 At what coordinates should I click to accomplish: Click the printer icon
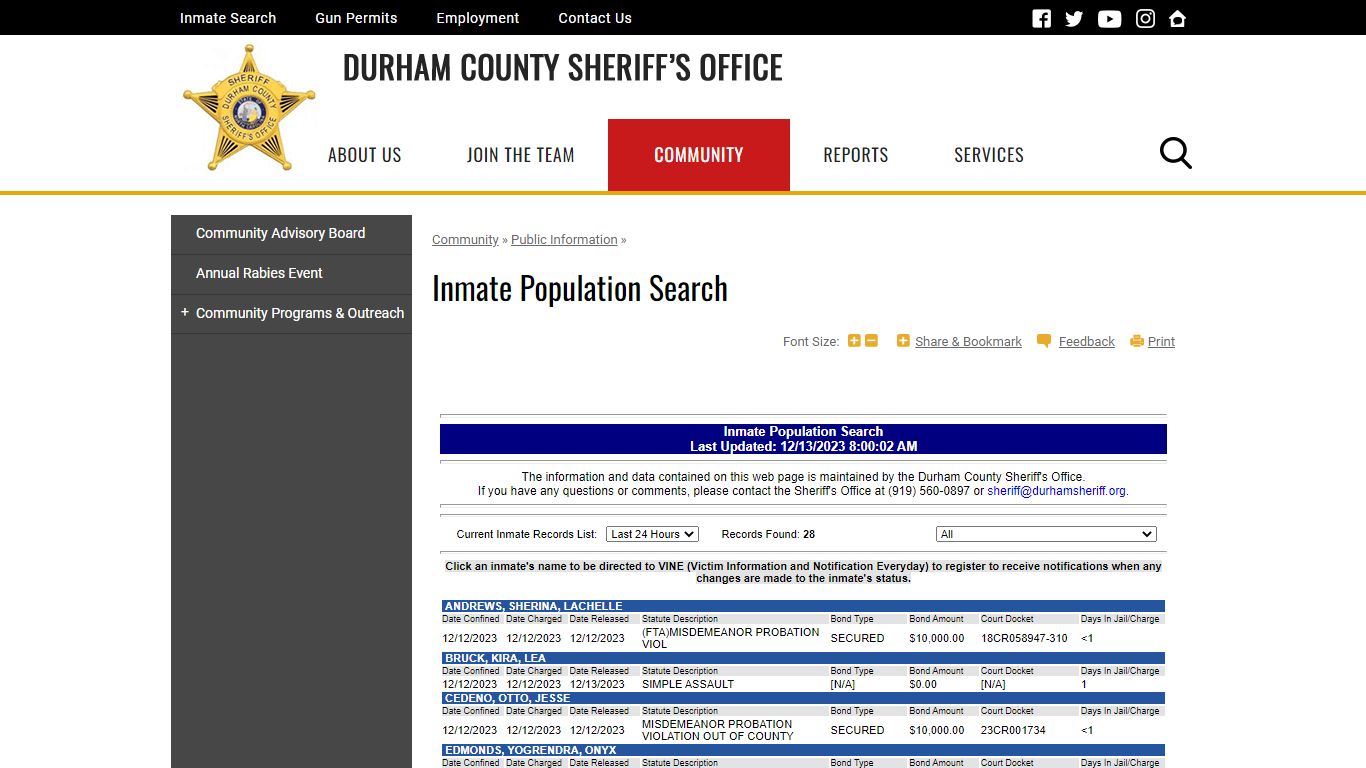1137,341
